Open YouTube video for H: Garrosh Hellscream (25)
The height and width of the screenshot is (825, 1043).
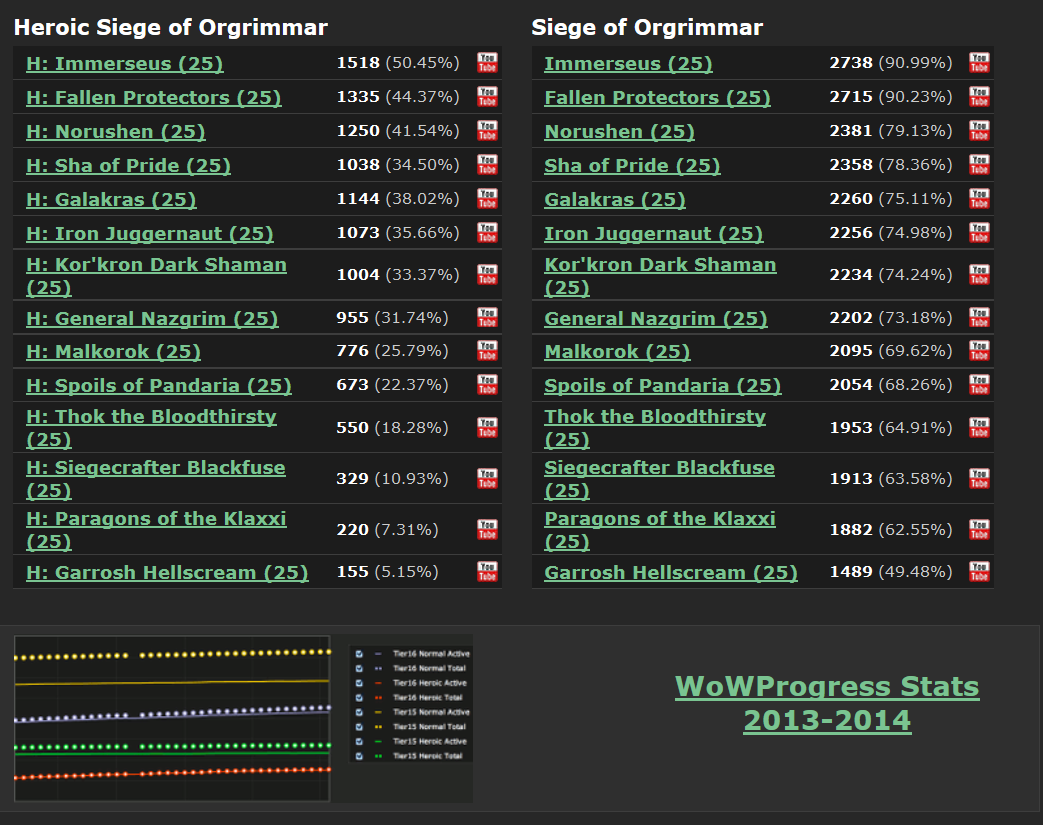pyautogui.click(x=488, y=572)
